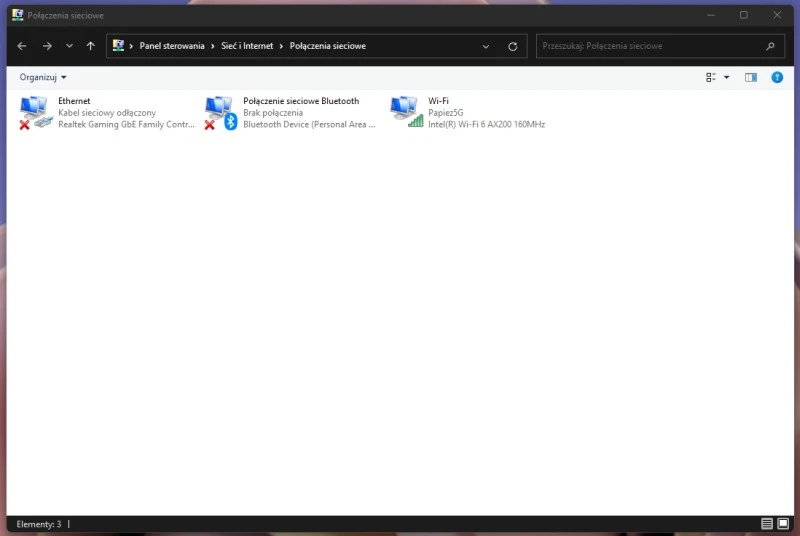Toggle the preview pane button
800x536 pixels.
coord(751,78)
